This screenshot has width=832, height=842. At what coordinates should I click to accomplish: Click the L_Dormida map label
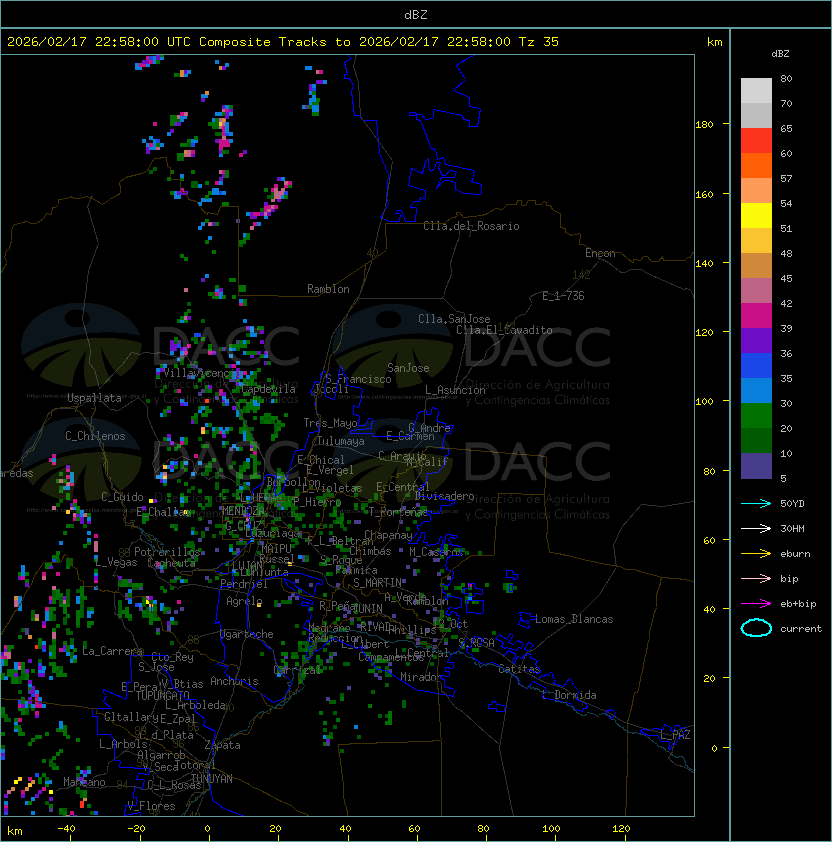point(569,695)
